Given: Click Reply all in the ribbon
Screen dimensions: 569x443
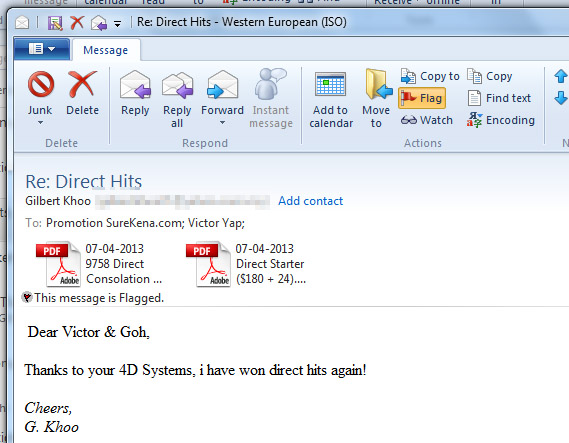Looking at the screenshot, I should pos(177,99).
